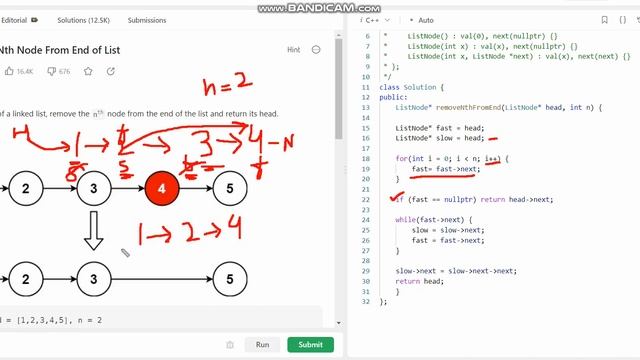
Task: Open the Editorial tab
Action: click(x=19, y=20)
